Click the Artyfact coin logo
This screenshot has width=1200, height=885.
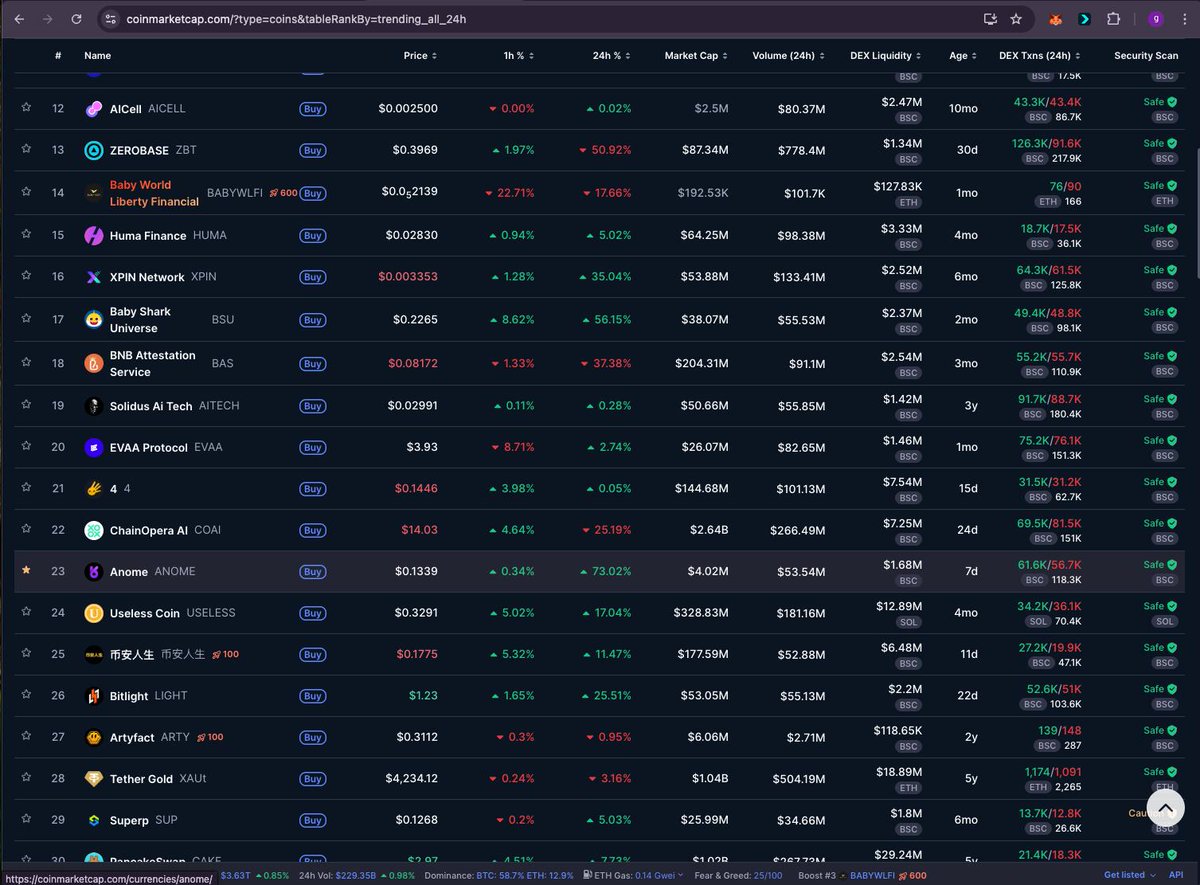pos(93,737)
